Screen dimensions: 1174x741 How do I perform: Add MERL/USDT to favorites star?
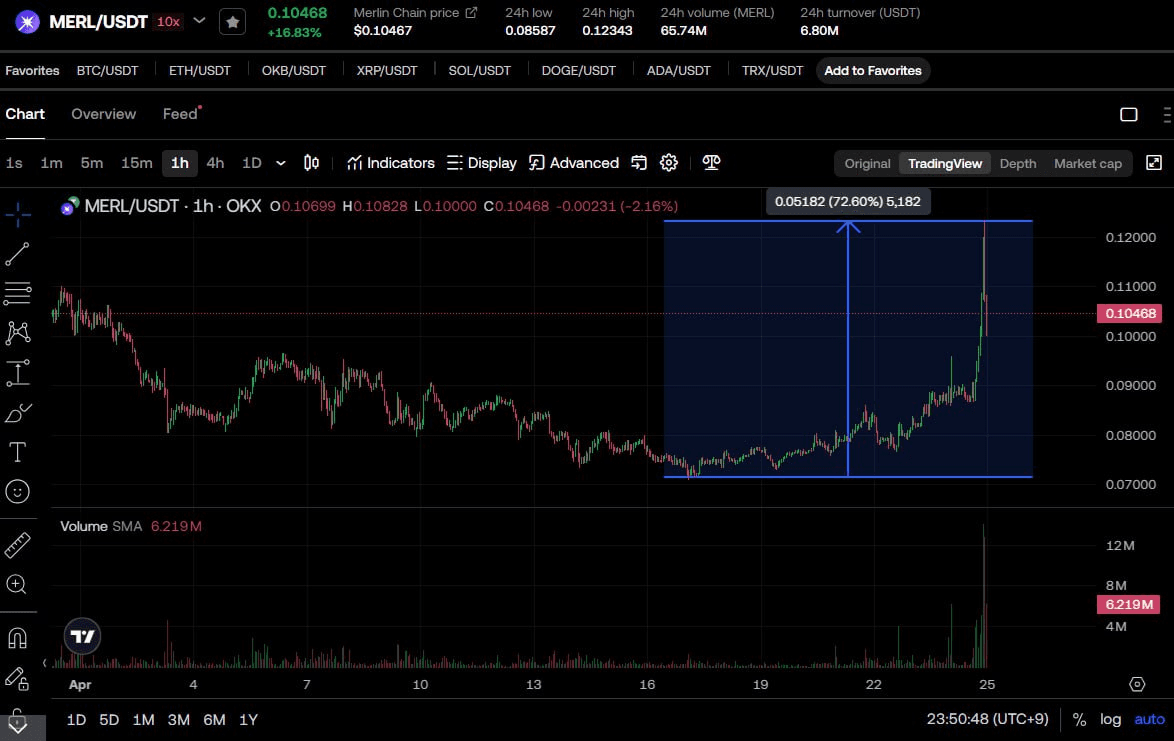click(233, 22)
